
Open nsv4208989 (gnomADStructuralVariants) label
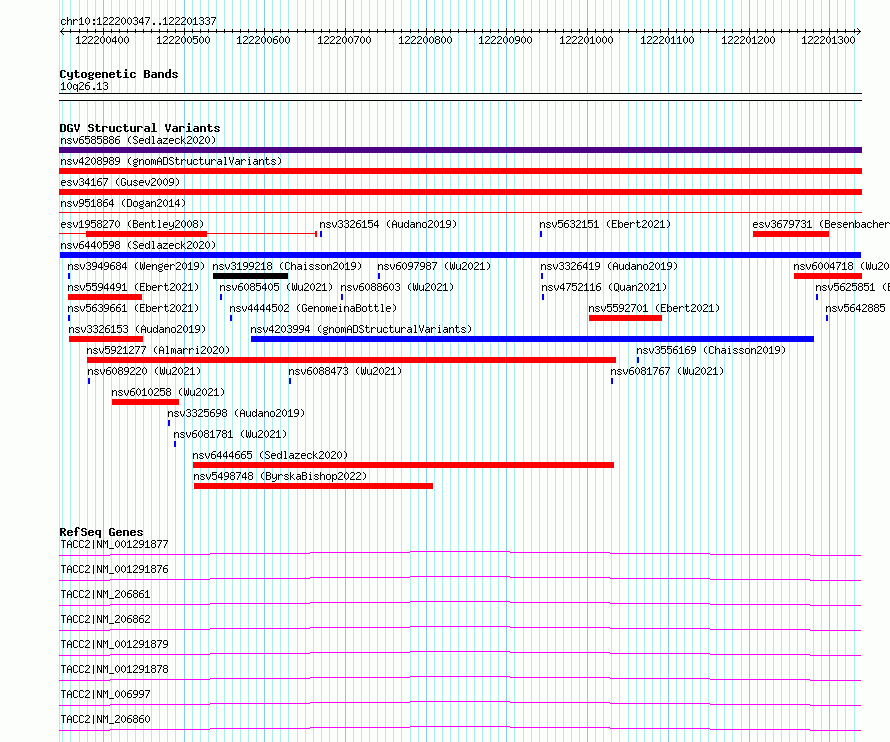coord(171,161)
